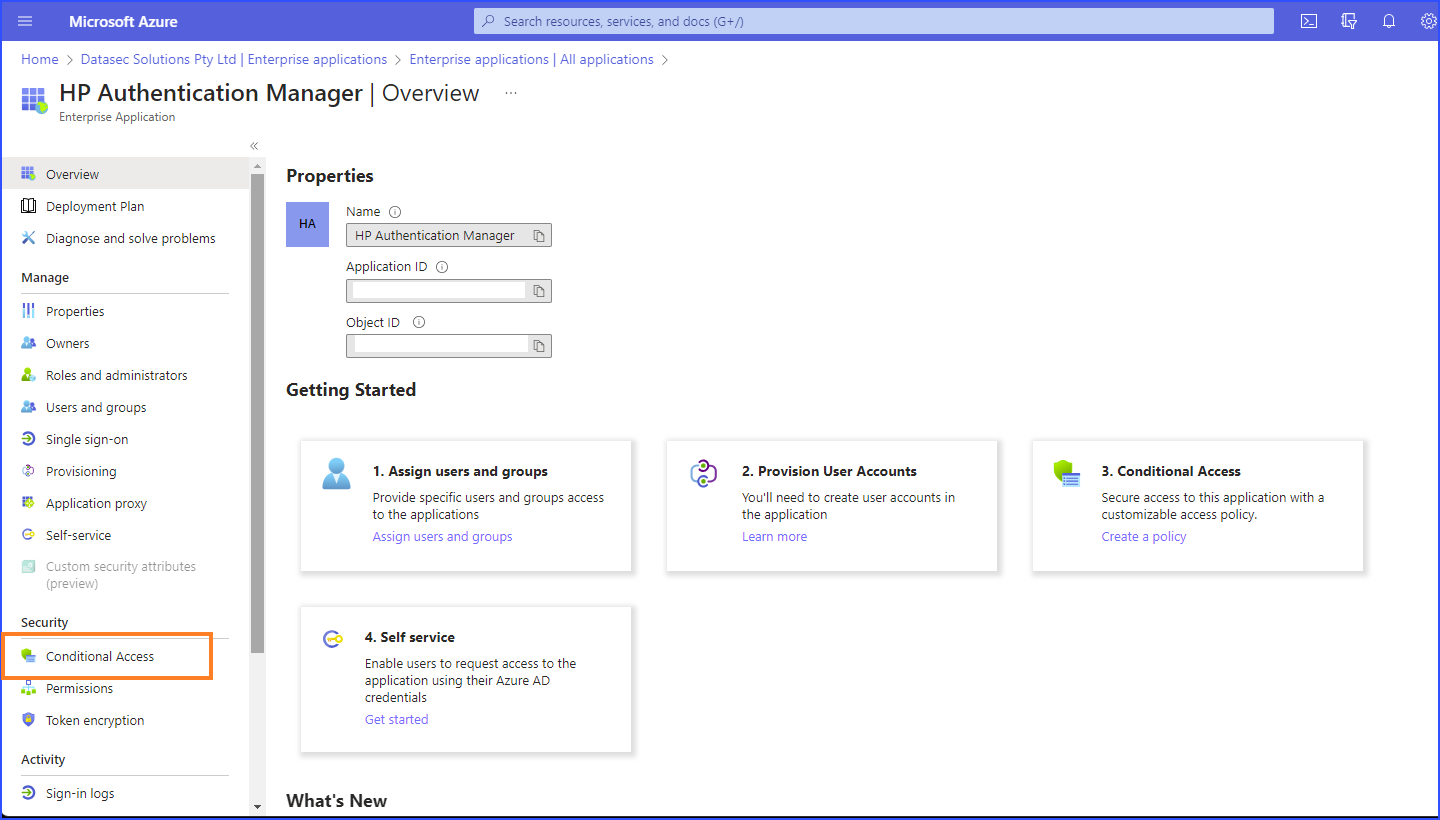Viewport: 1440px width, 820px height.
Task: Click the Assign users and groups person icon
Action: [x=337, y=473]
